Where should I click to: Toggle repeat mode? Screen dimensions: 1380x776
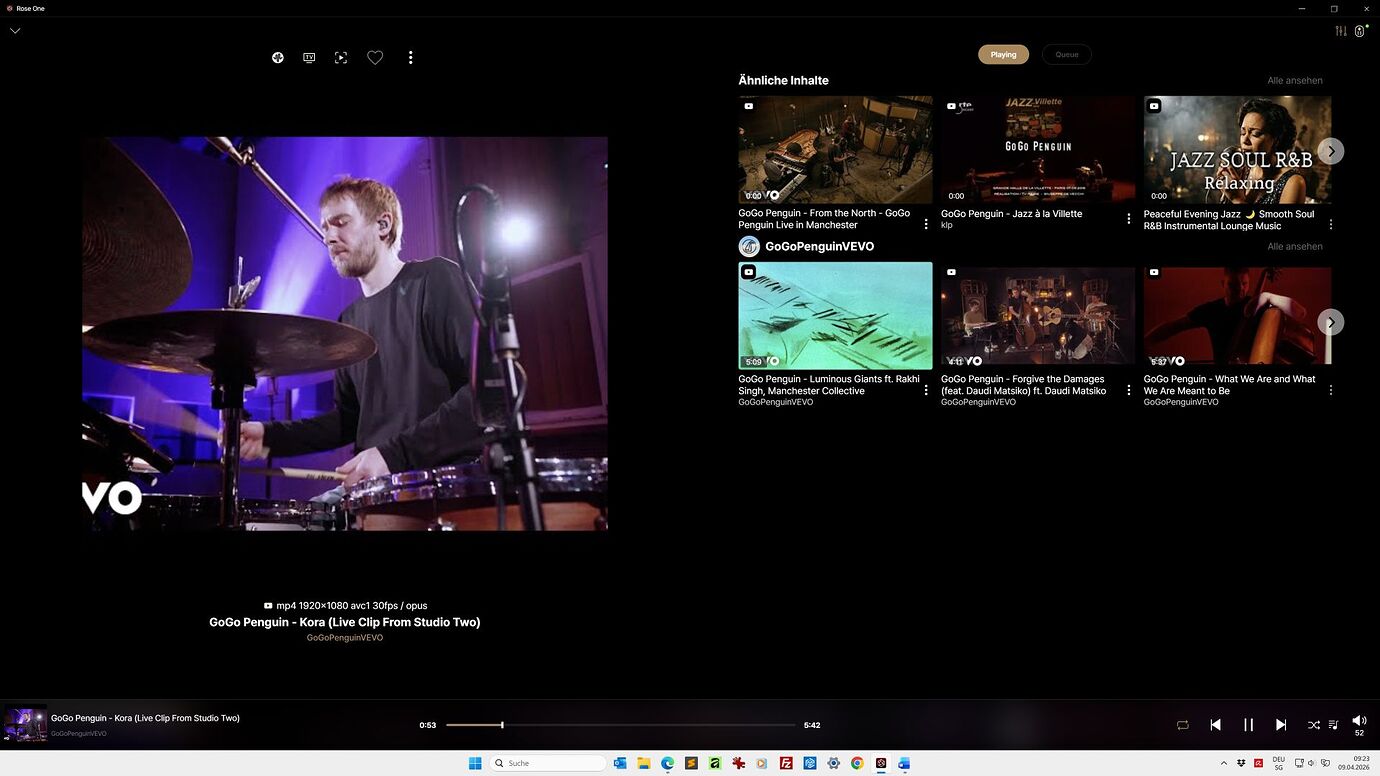pos(1183,725)
